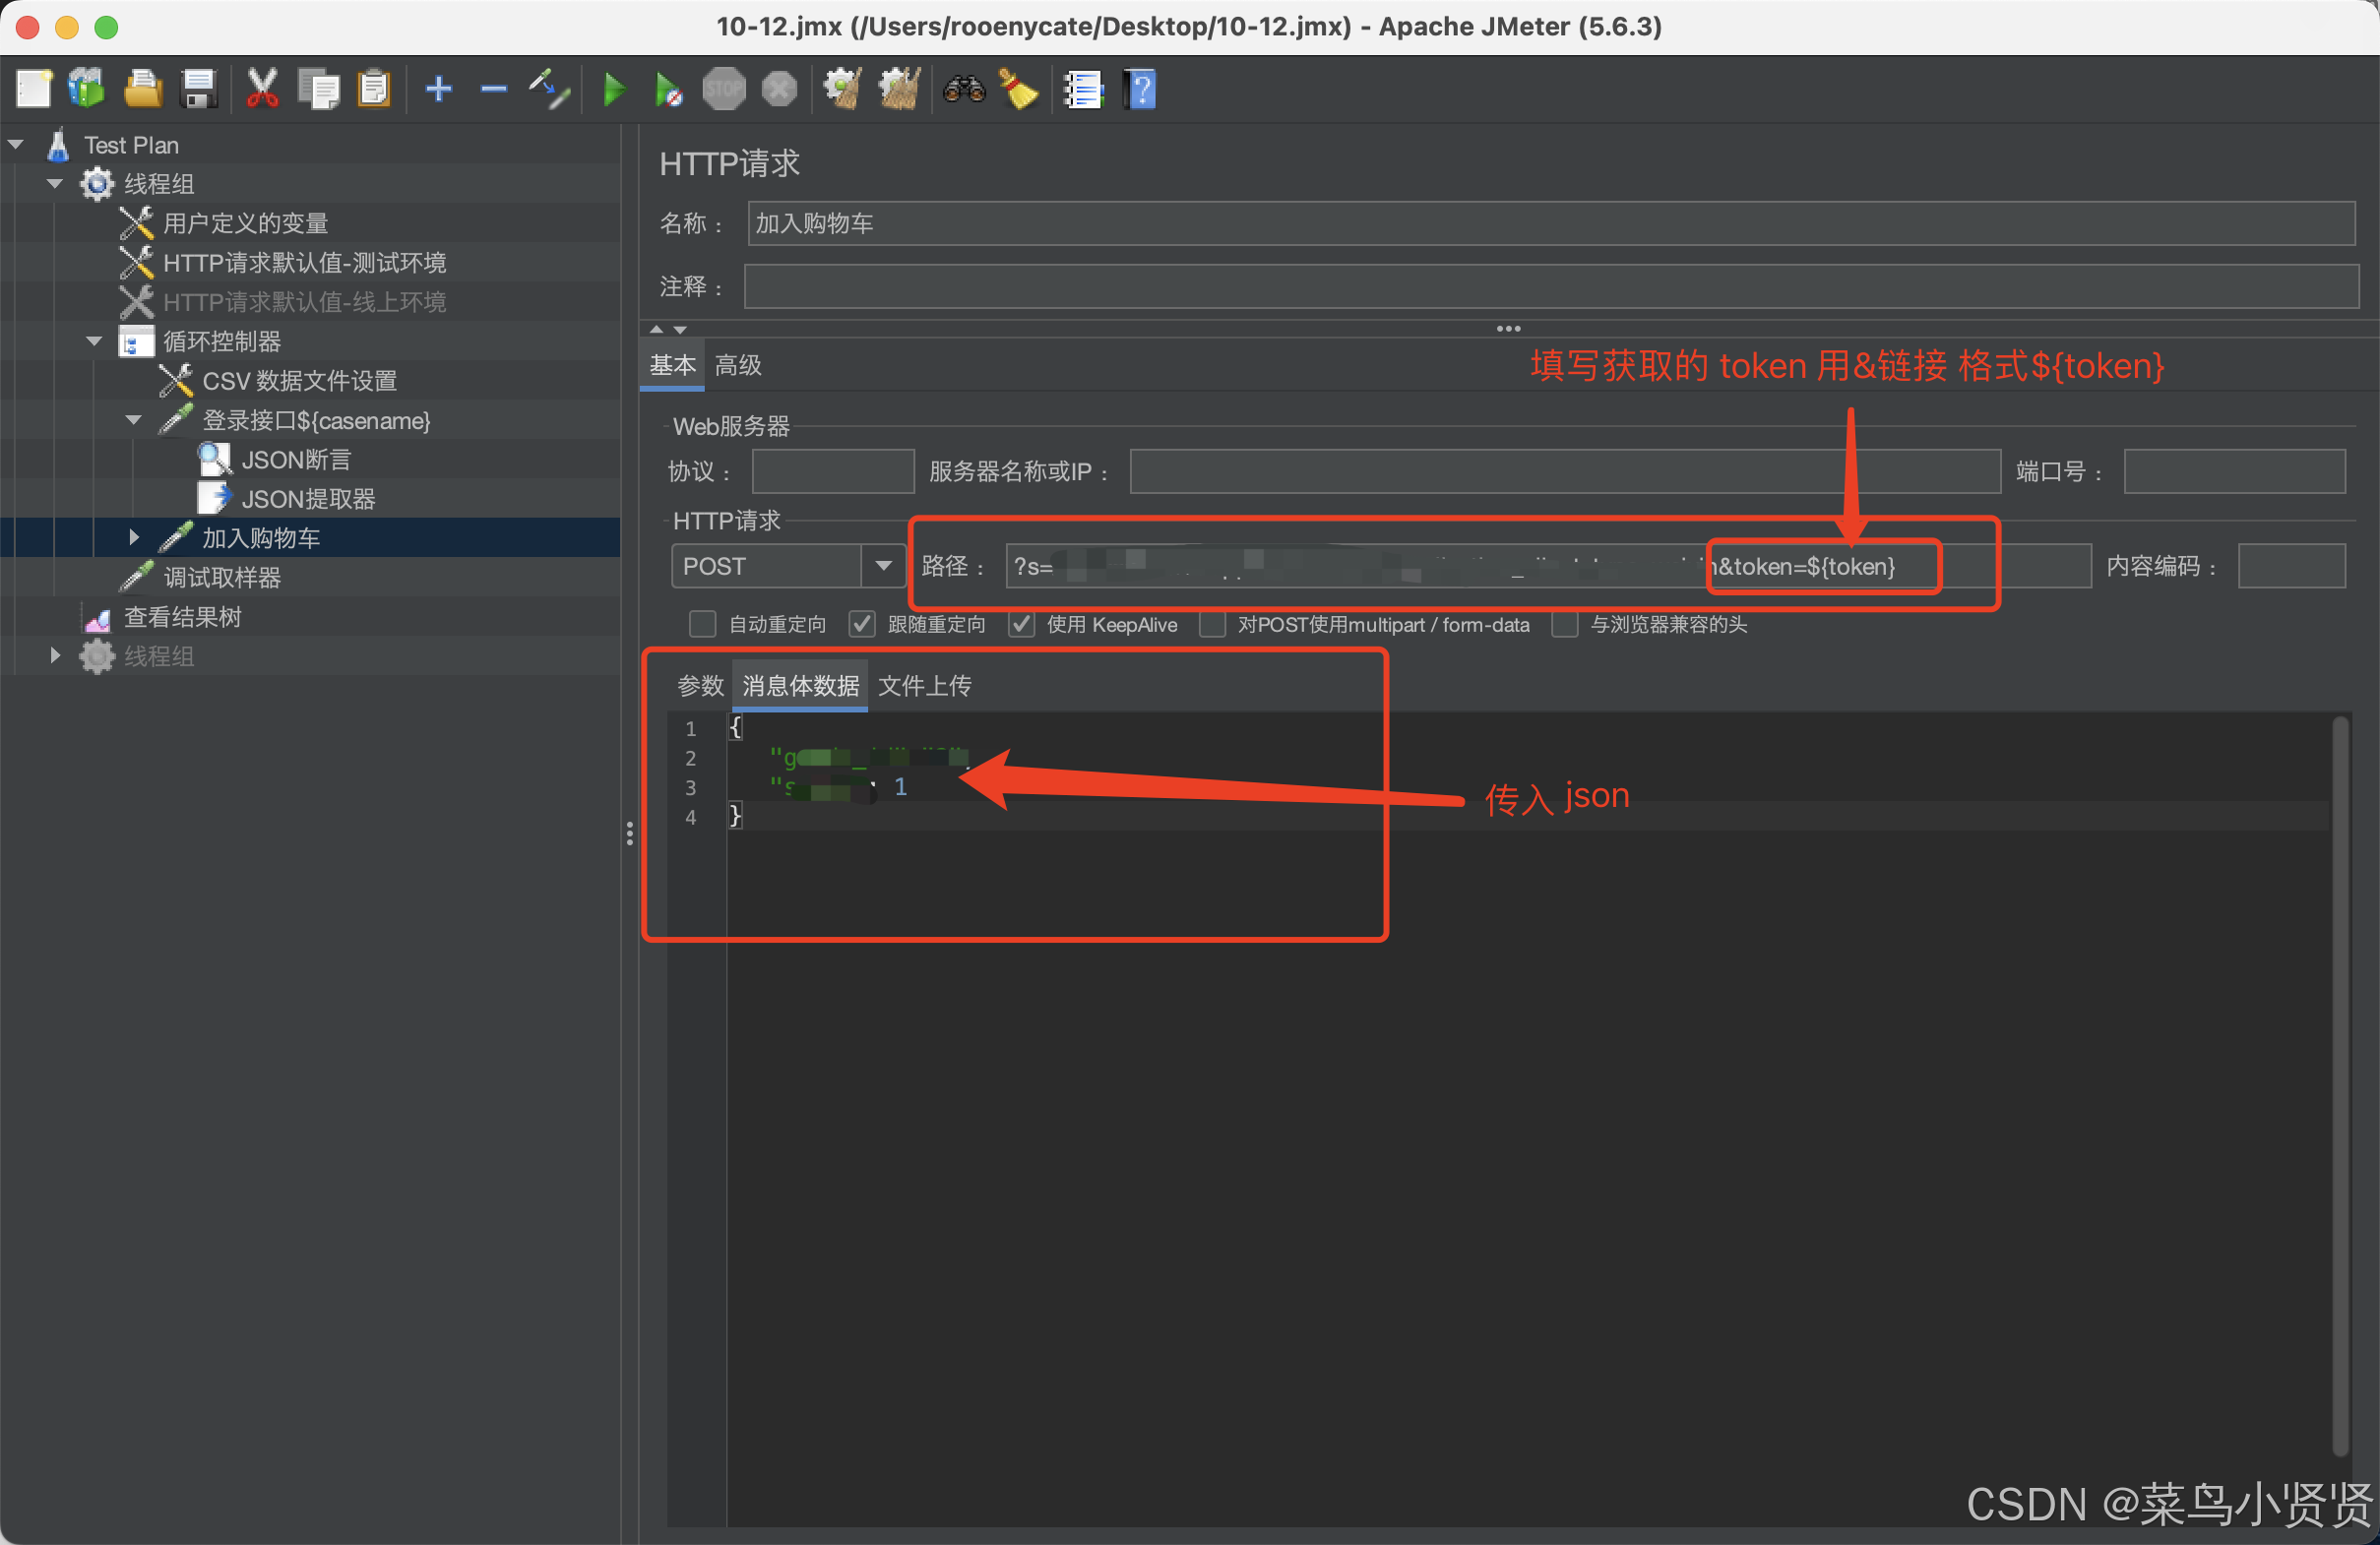Enable 与浏览器兼容的头 checkbox
Image resolution: width=2380 pixels, height=1545 pixels.
(1565, 625)
